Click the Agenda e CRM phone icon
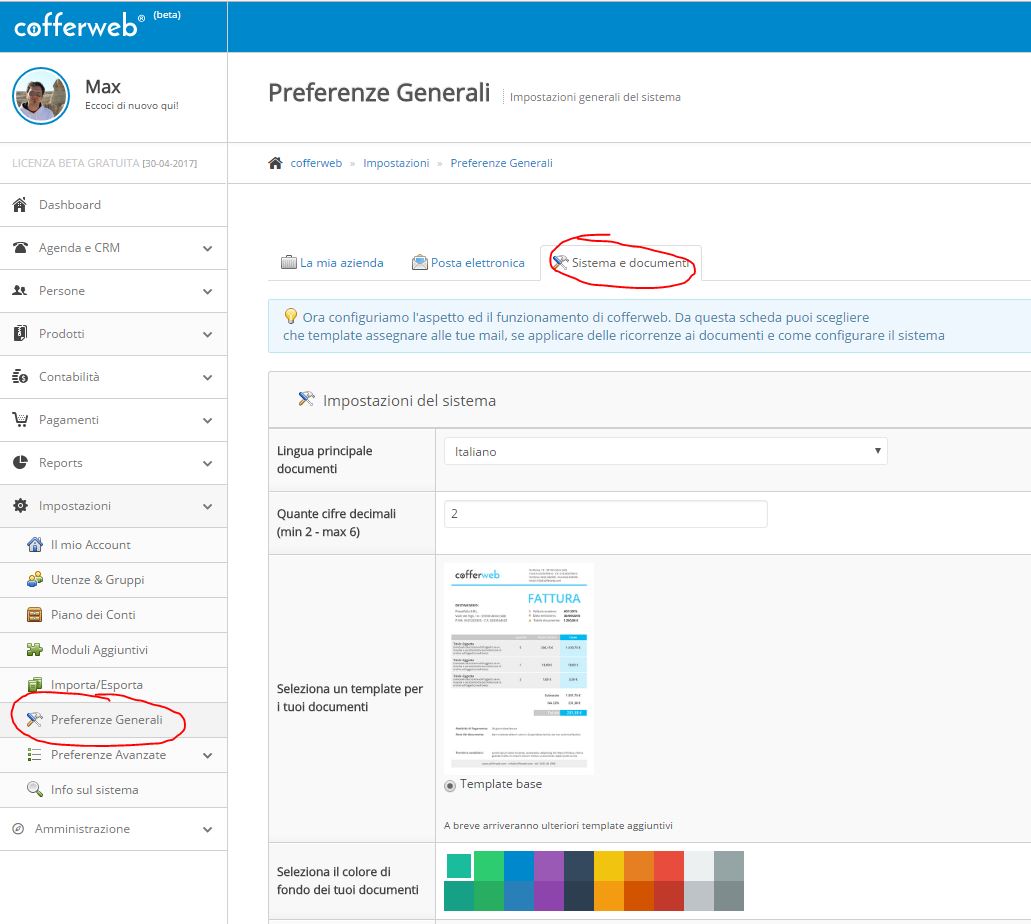The height and width of the screenshot is (924, 1031). tap(20, 248)
